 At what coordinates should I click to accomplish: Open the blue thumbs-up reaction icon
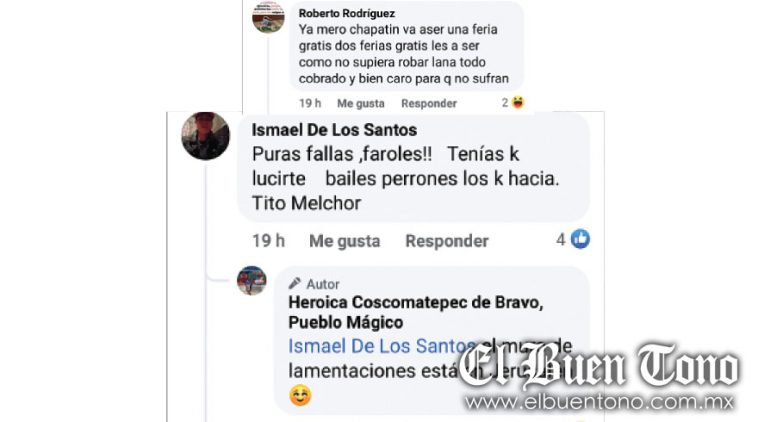coord(580,239)
